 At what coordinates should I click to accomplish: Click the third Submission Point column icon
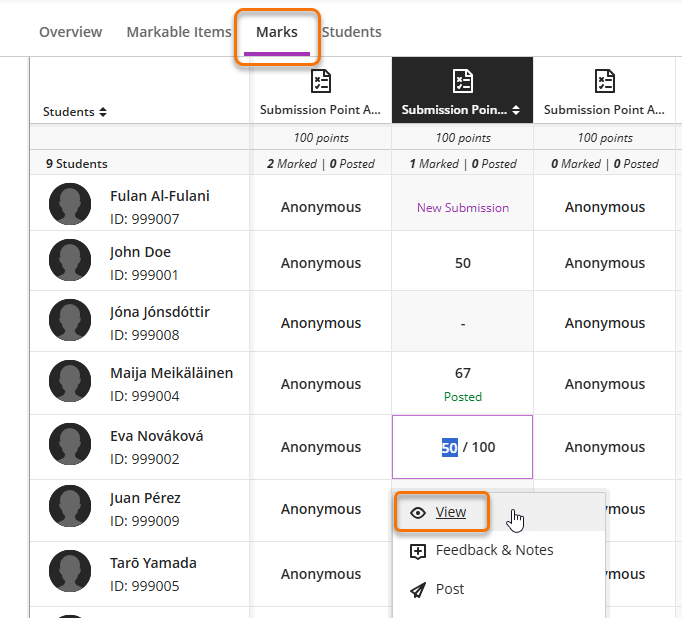click(604, 81)
